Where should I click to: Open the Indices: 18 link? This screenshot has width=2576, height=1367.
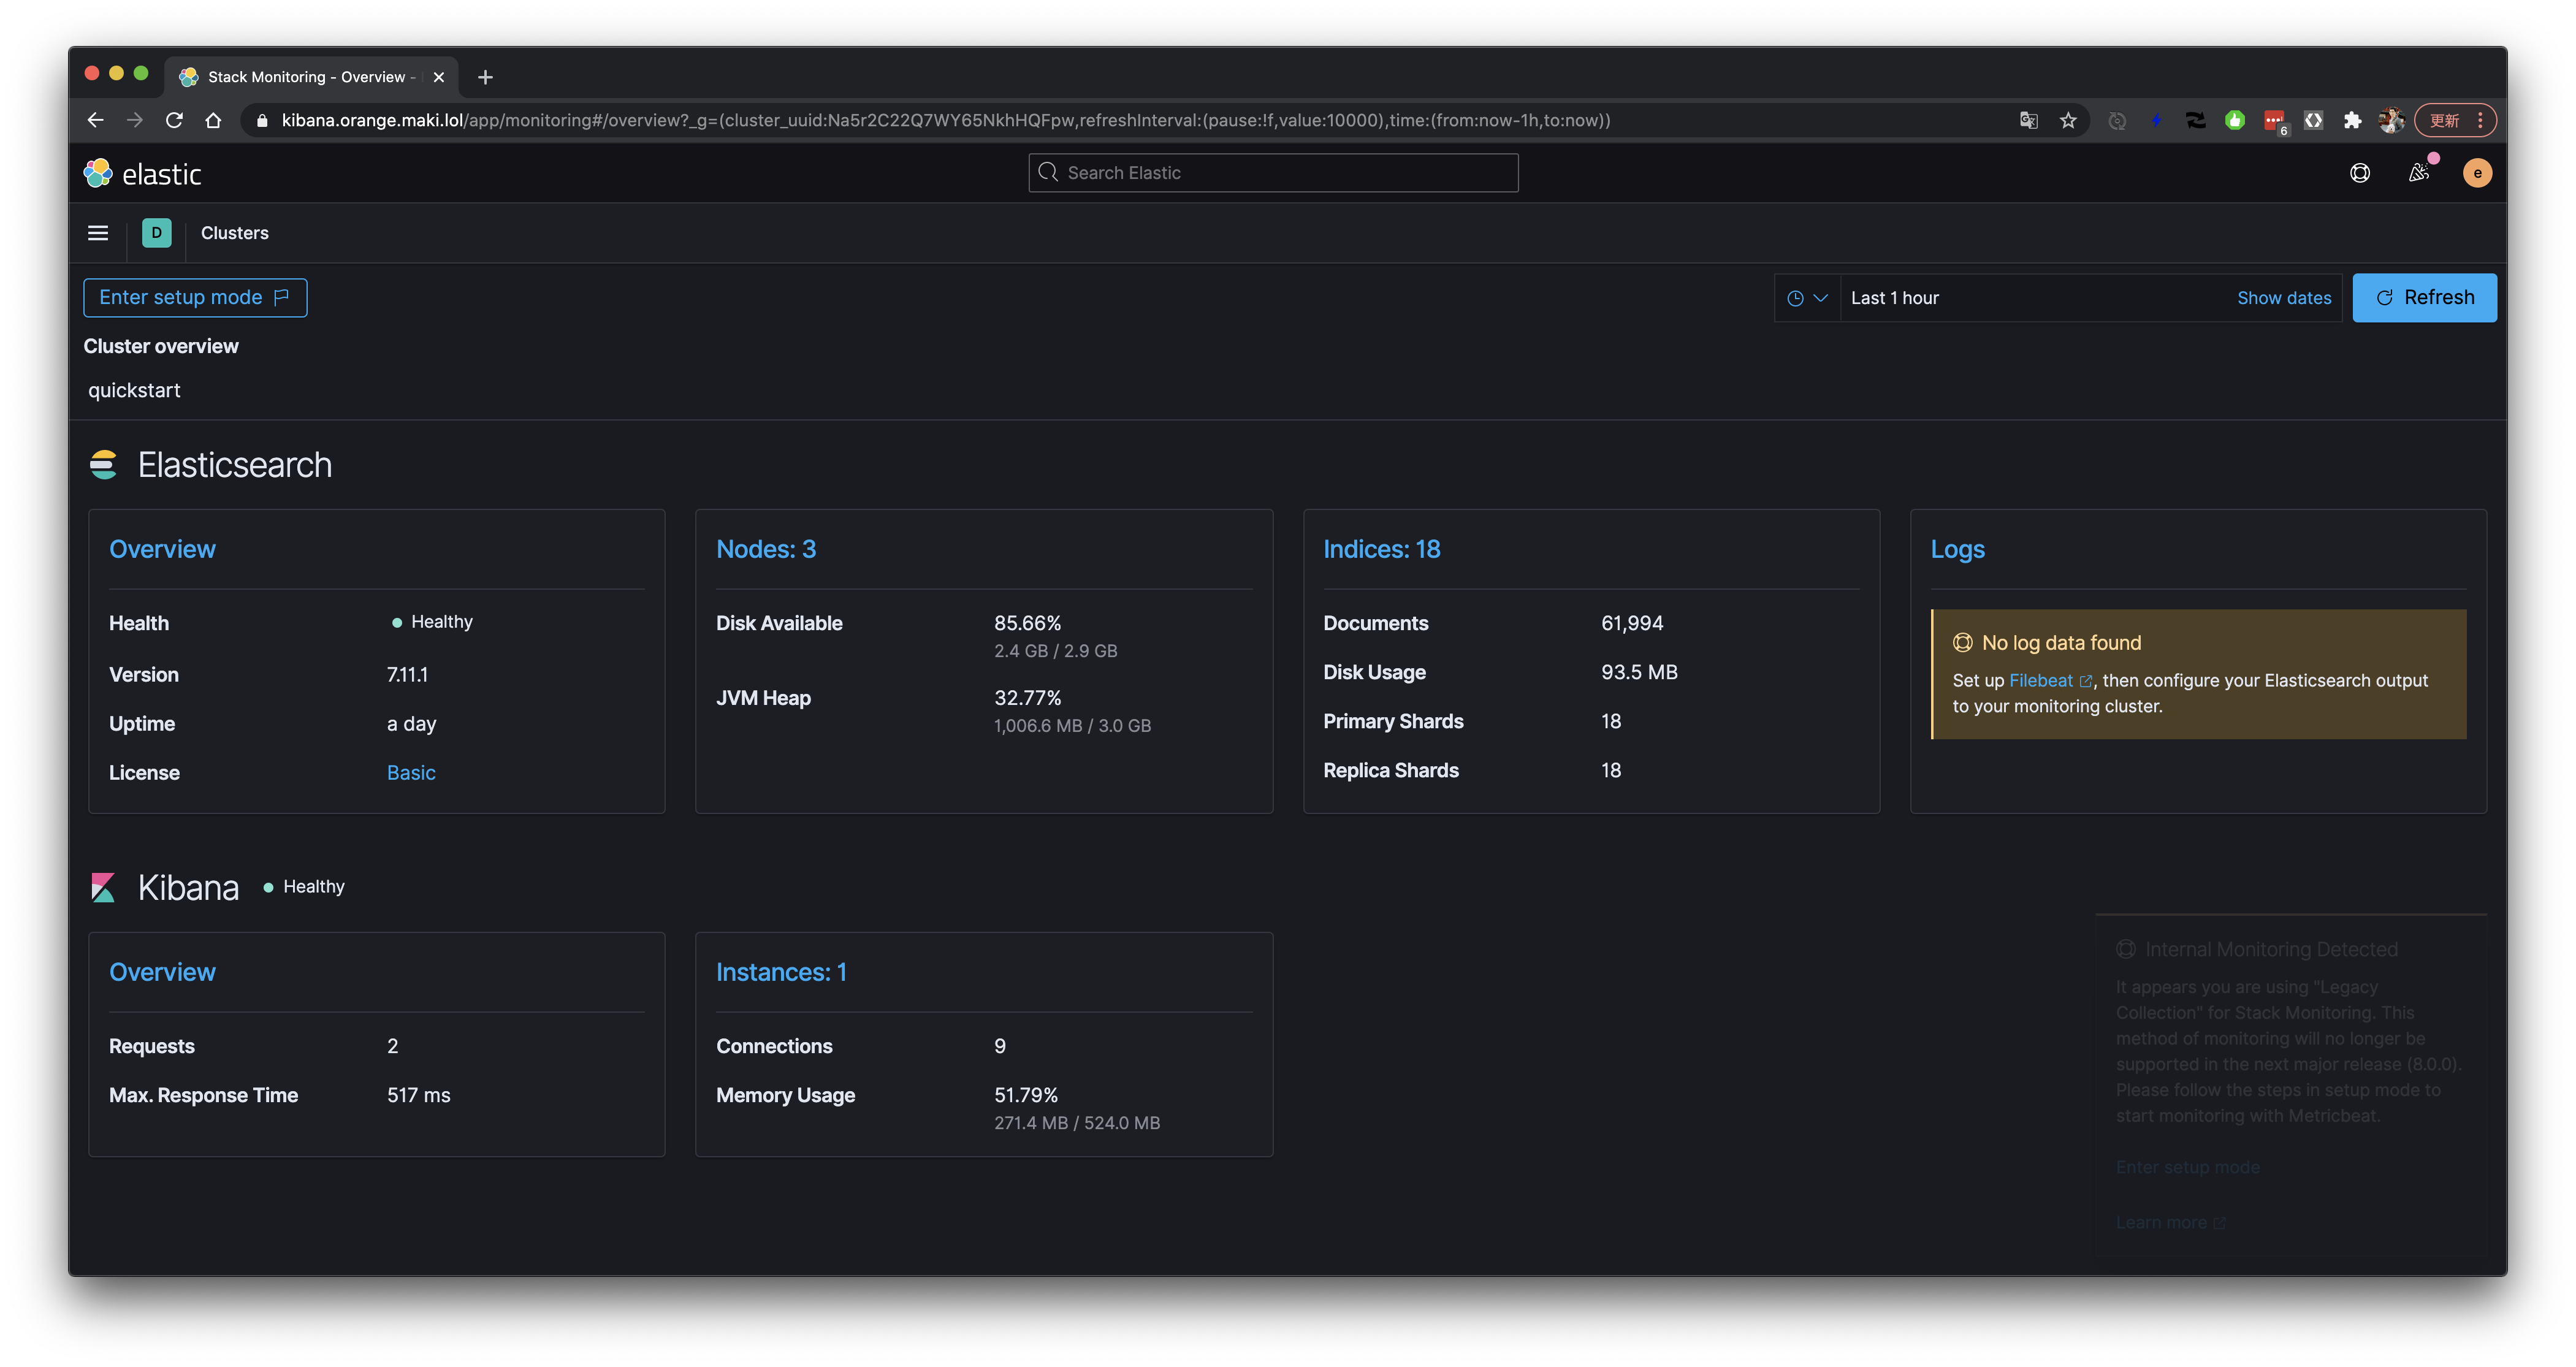pos(1382,549)
